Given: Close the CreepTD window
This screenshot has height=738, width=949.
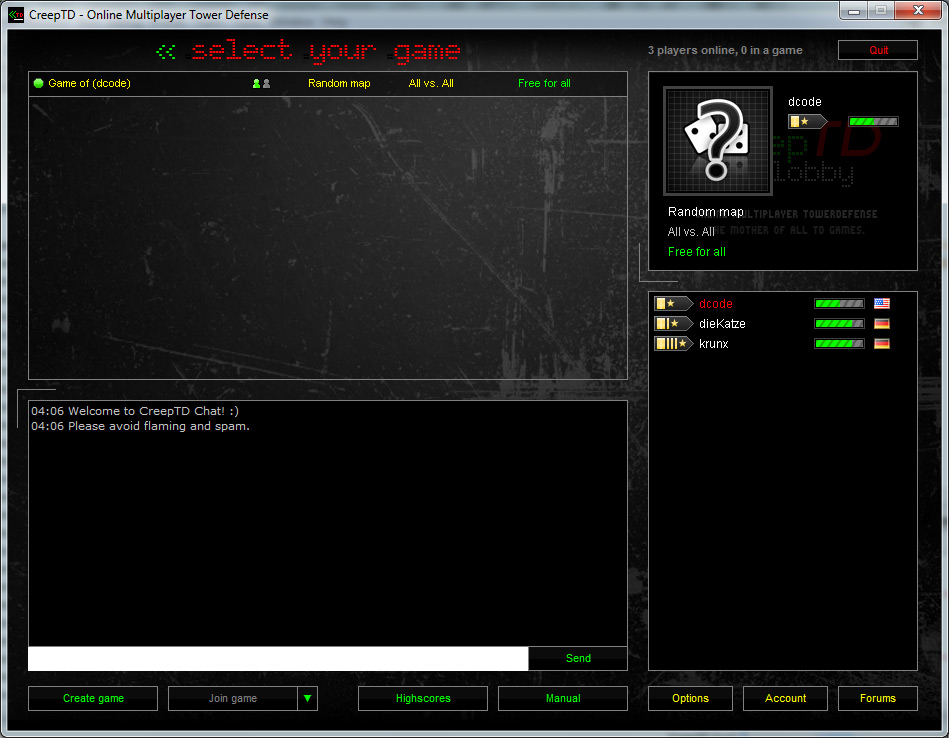Looking at the screenshot, I should (918, 10).
